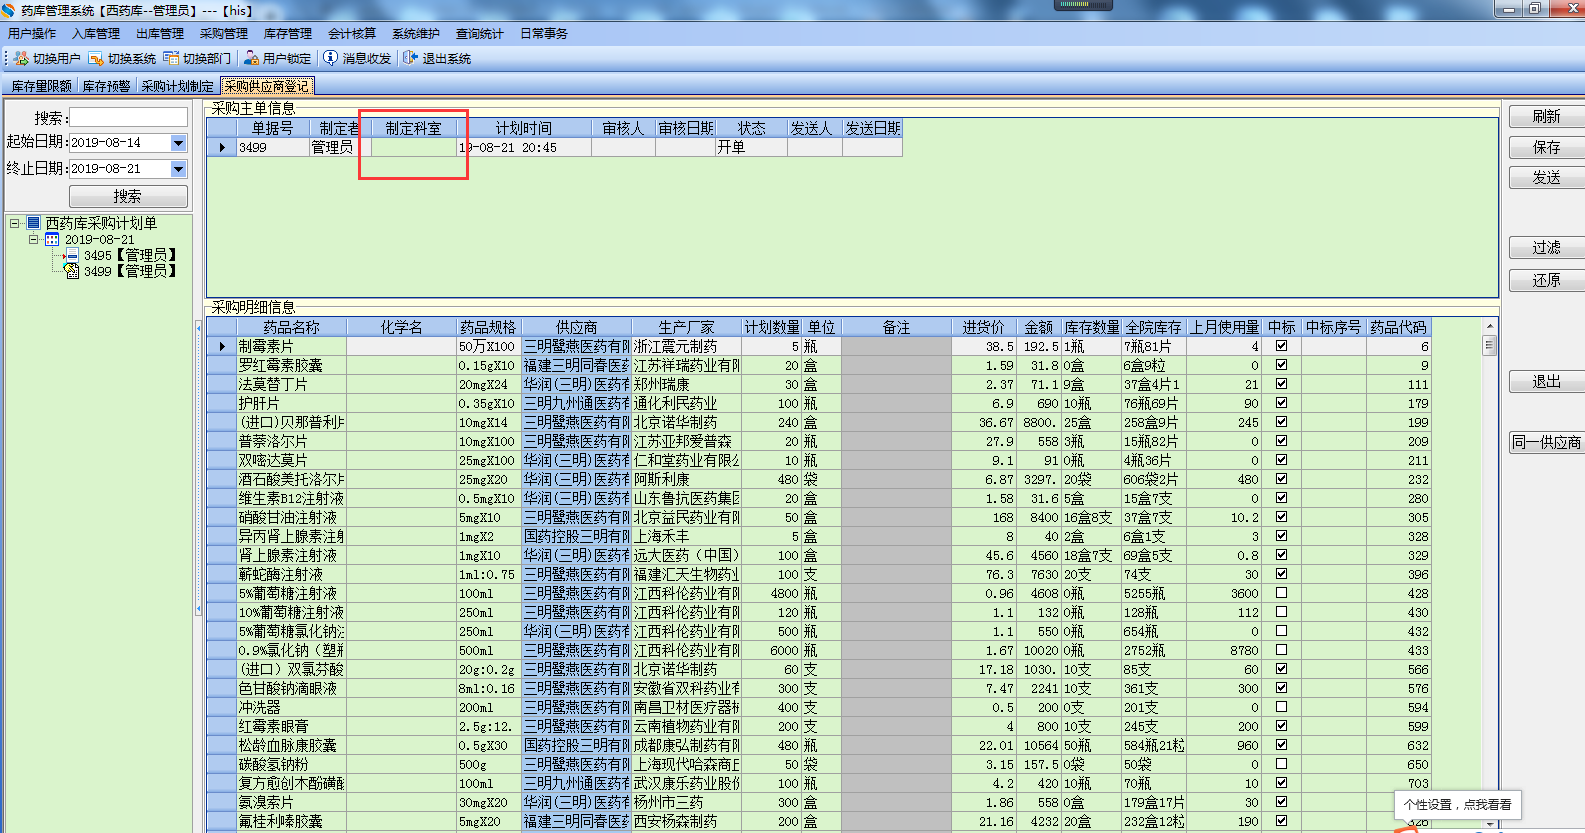Image resolution: width=1585 pixels, height=833 pixels.
Task: Switch to the 库存预警 tab
Action: coord(106,86)
